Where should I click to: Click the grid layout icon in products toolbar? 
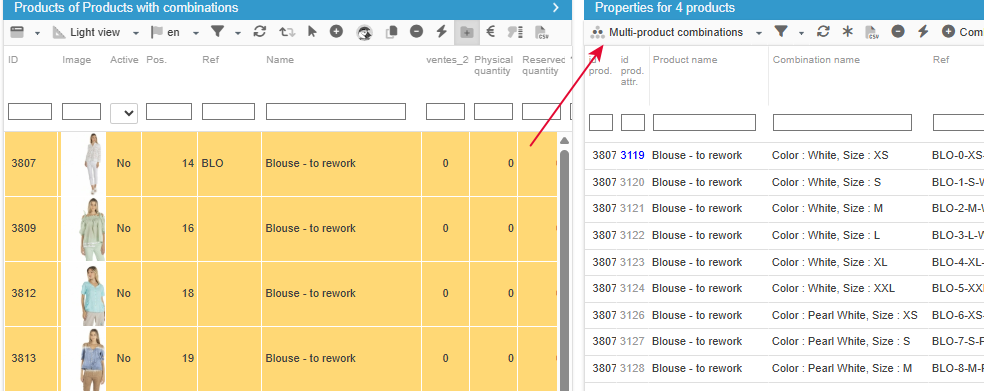click(x=17, y=32)
